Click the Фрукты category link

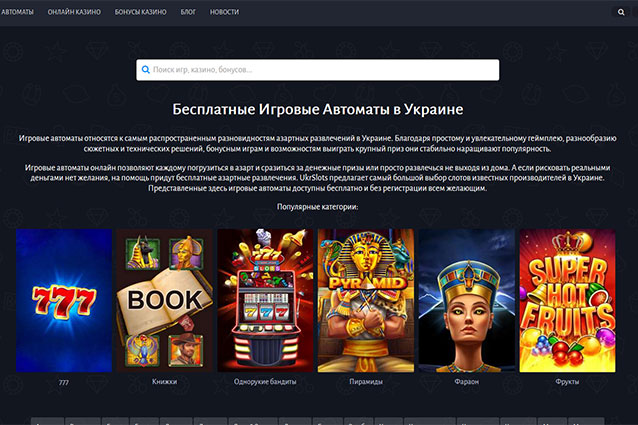click(x=567, y=382)
